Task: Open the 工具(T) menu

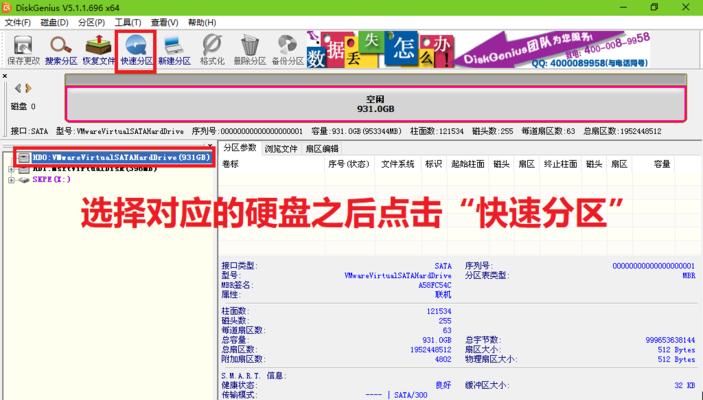Action: click(128, 22)
